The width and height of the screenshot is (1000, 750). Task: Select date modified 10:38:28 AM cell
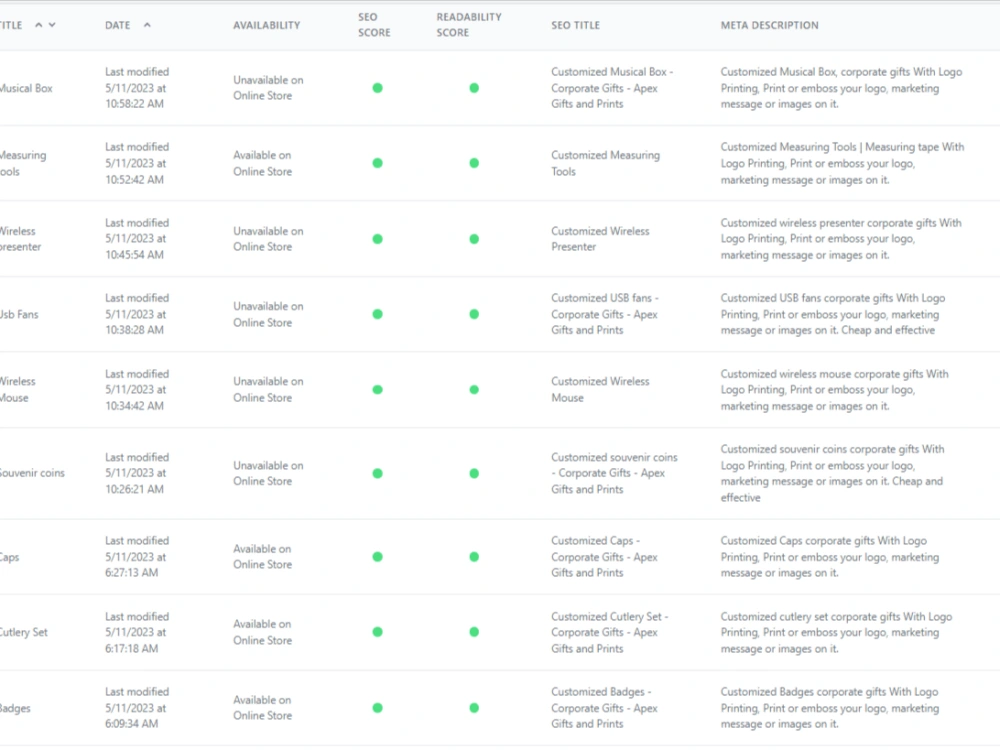click(137, 314)
